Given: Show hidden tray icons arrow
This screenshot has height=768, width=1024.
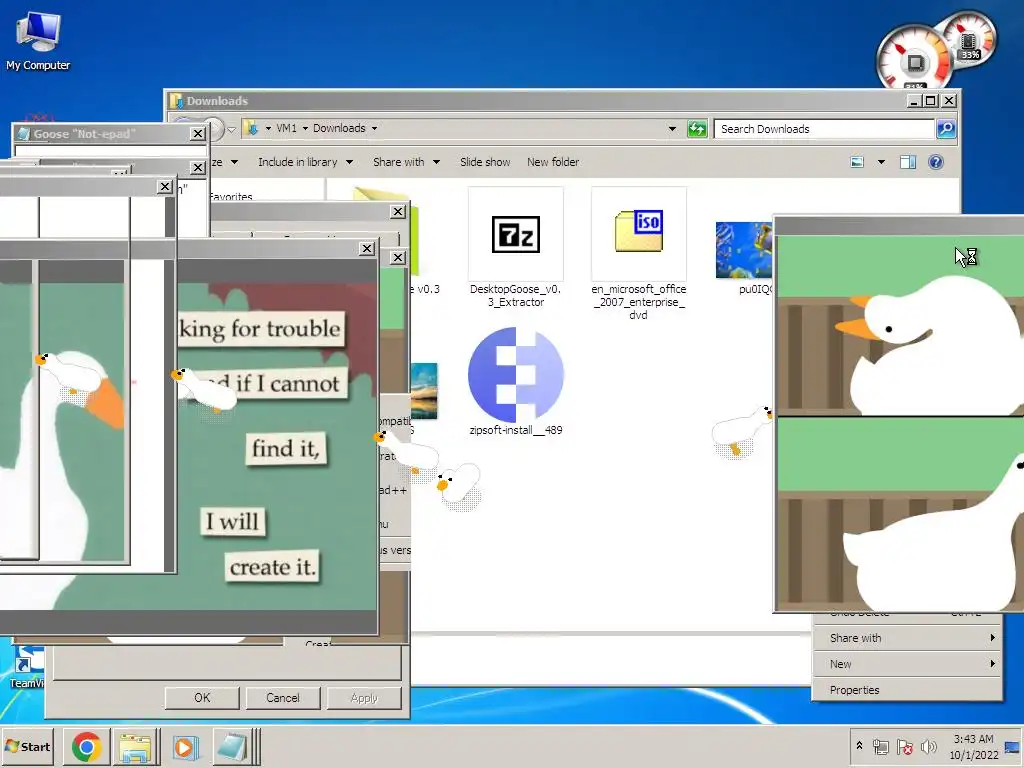Looking at the screenshot, I should coord(859,746).
